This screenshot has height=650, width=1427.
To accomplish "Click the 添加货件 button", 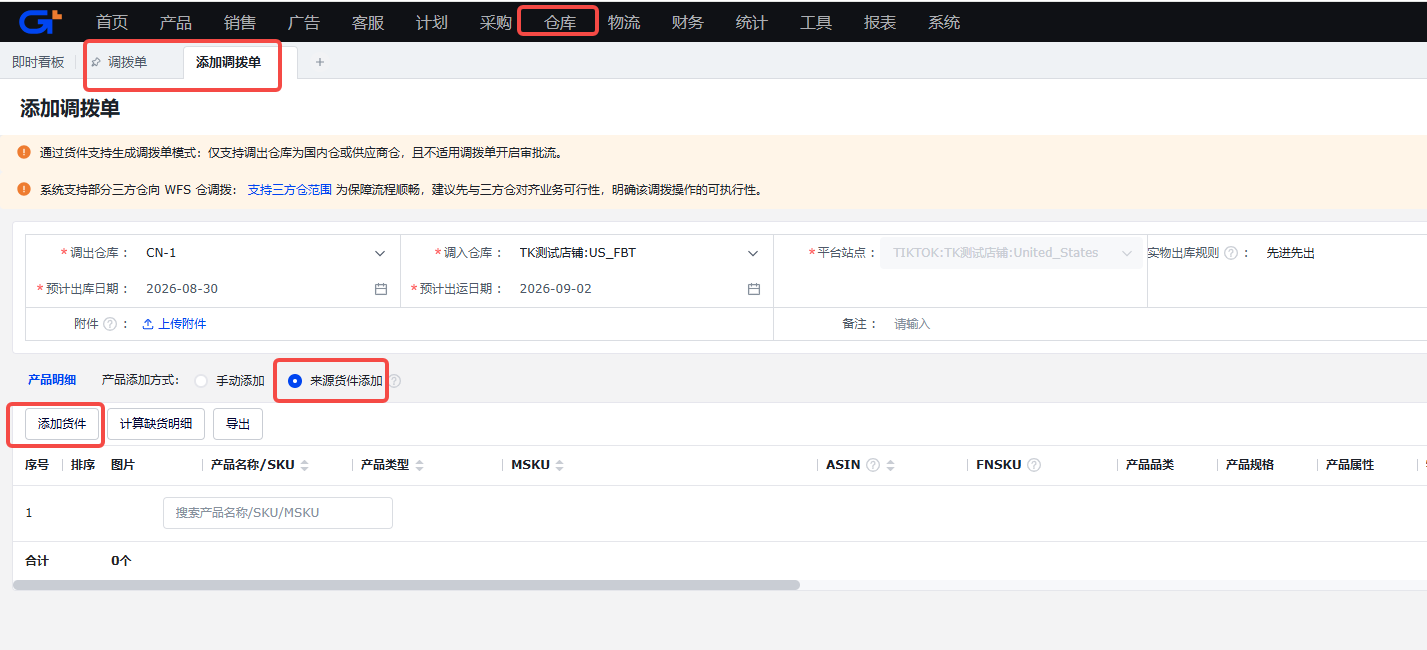I will click(62, 424).
